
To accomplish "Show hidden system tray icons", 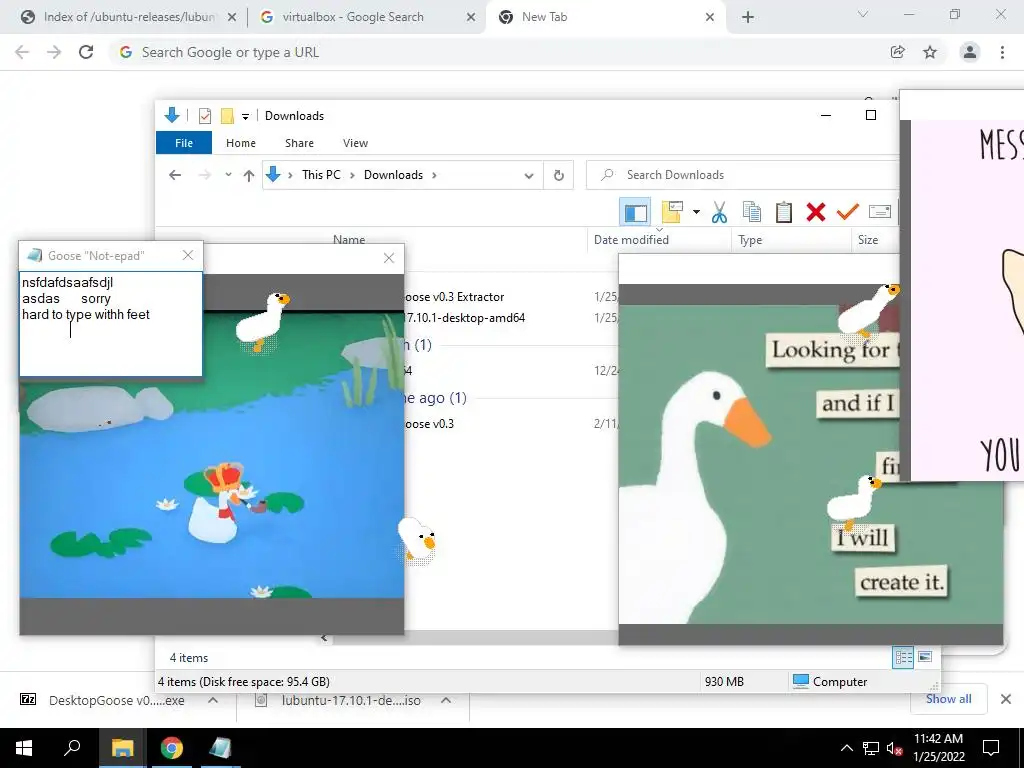I will click(846, 748).
